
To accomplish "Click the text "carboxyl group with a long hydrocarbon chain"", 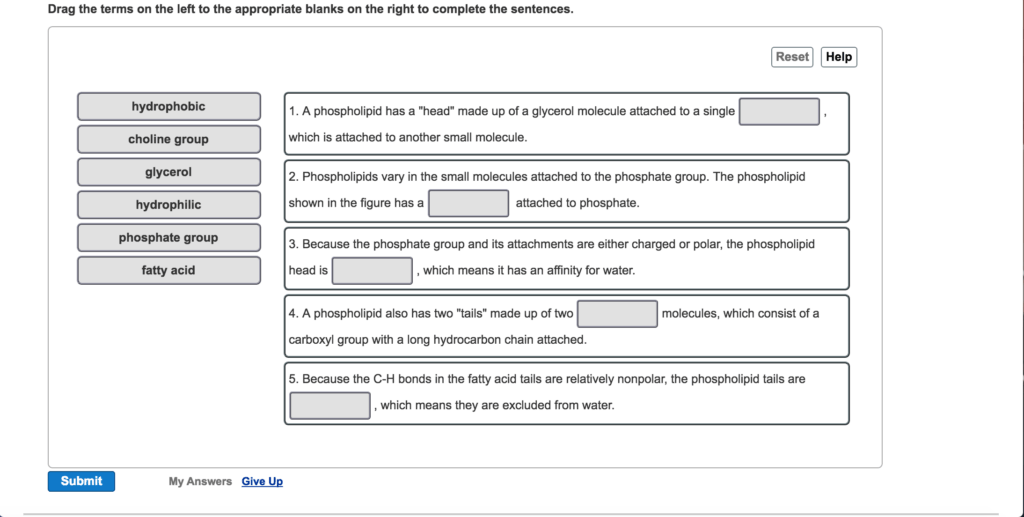I will pos(437,340).
